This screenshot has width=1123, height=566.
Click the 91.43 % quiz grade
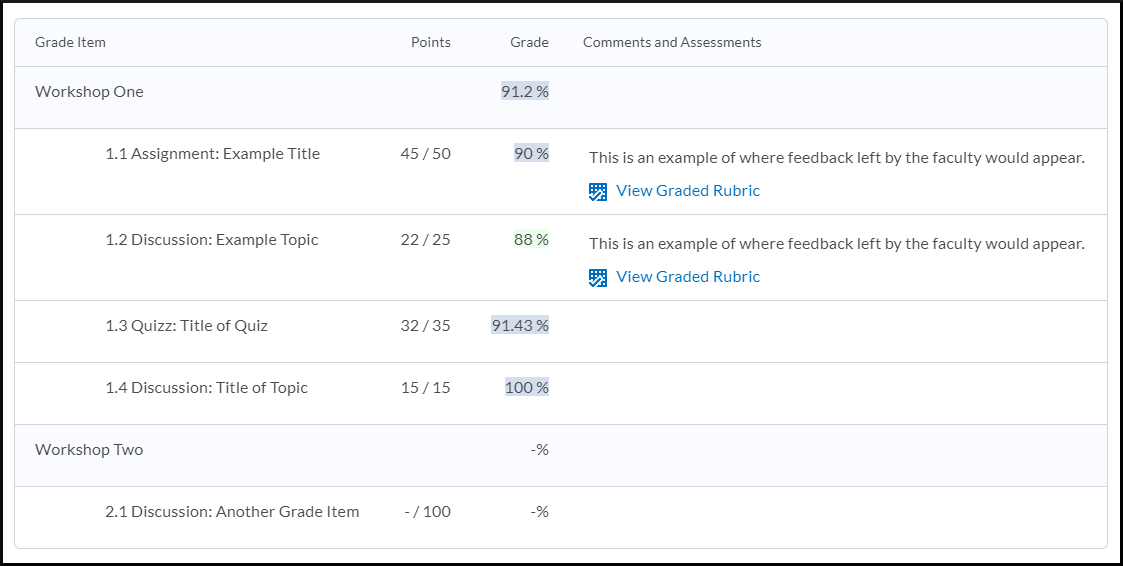(x=520, y=325)
